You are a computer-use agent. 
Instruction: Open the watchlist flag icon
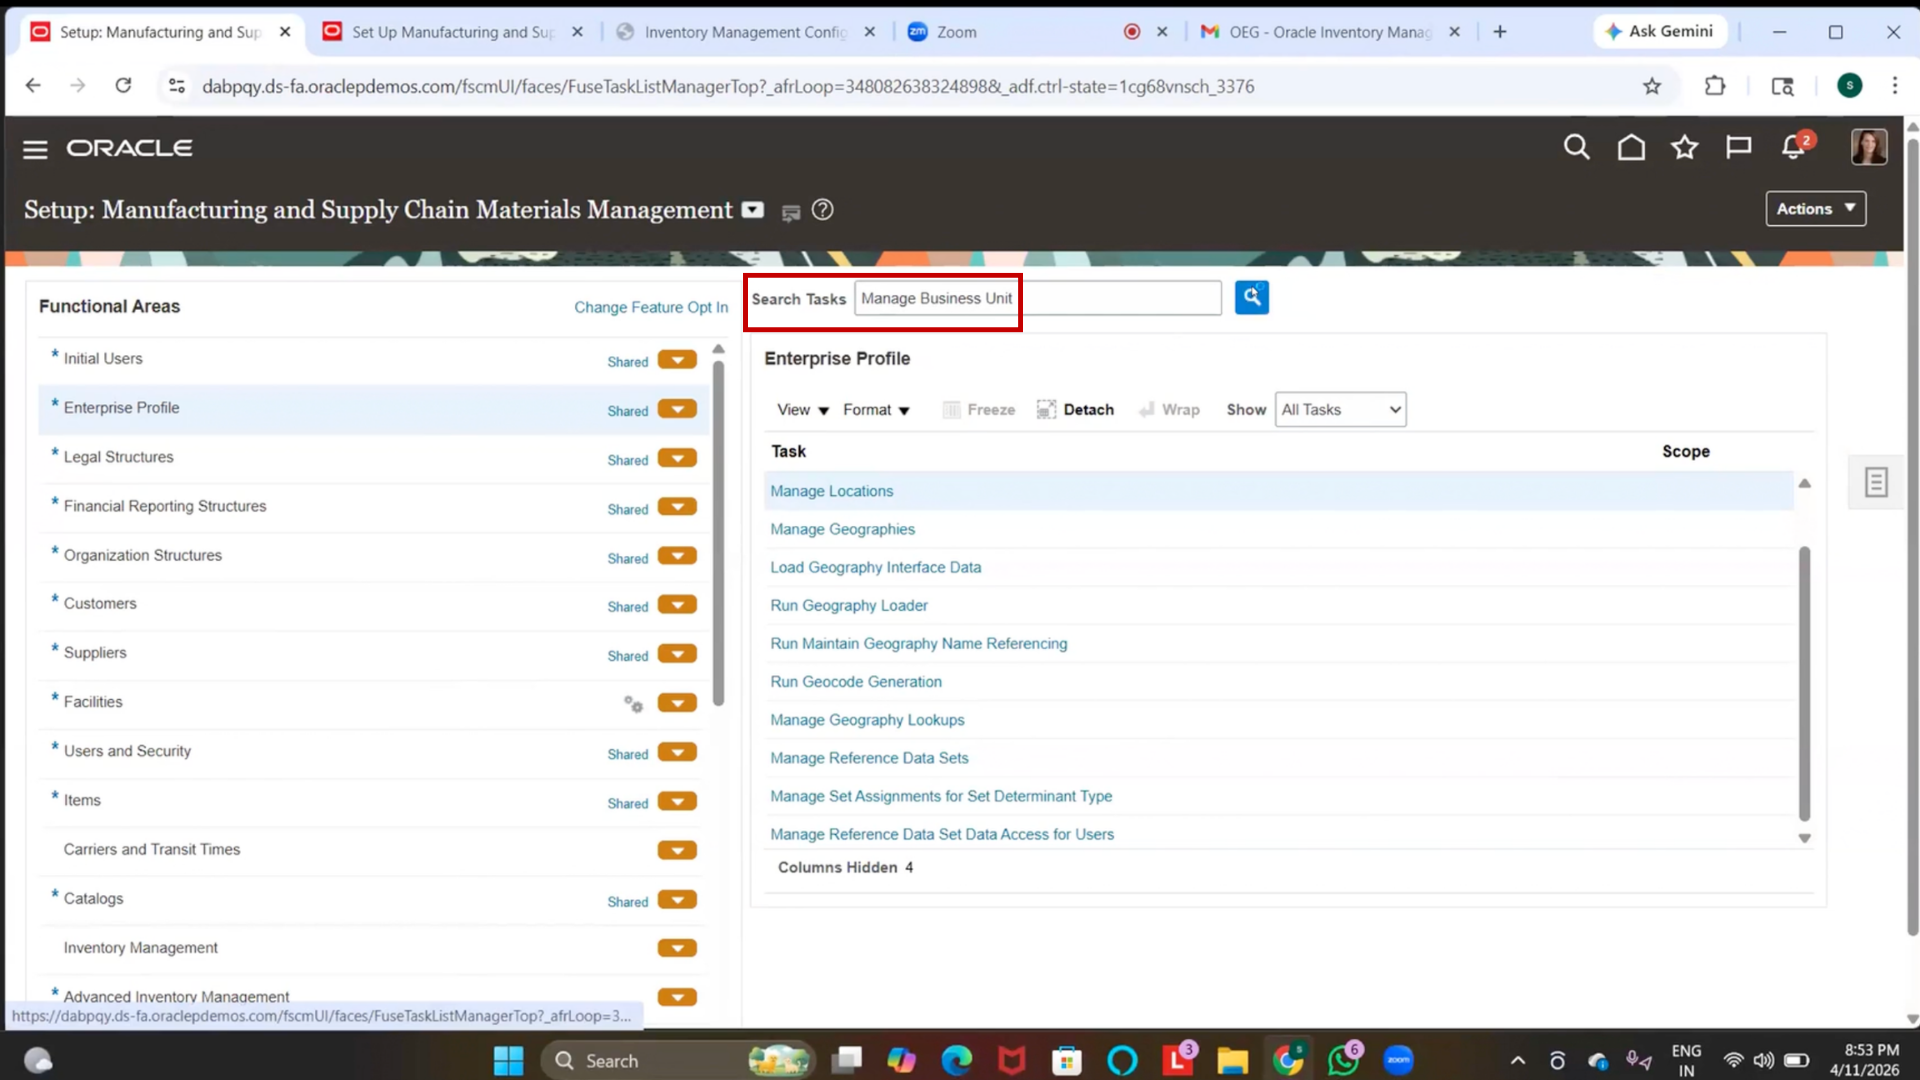tap(1738, 148)
